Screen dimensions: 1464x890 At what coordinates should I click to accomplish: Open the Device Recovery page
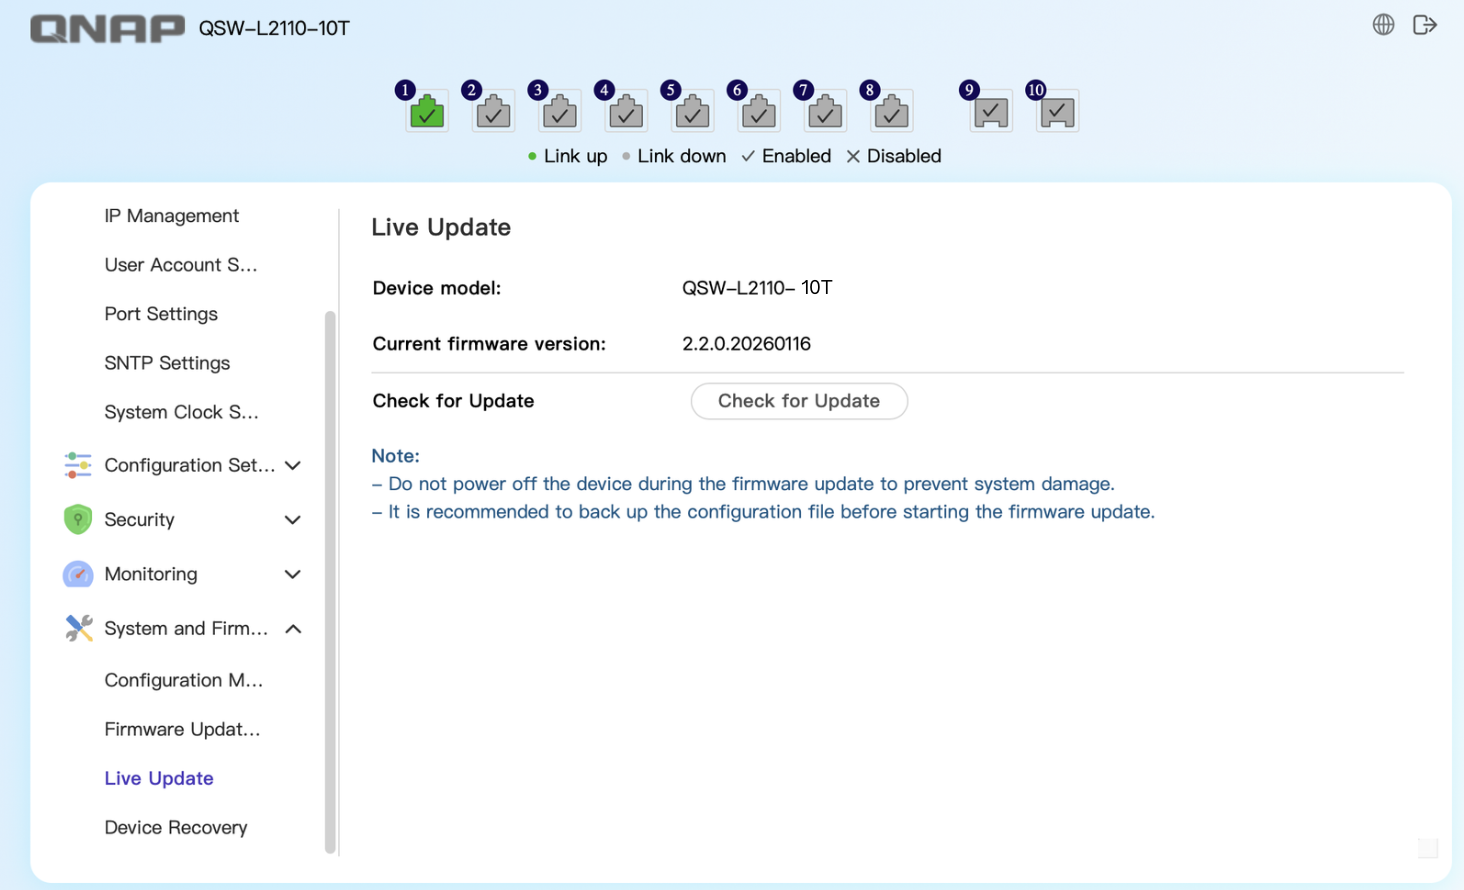pyautogui.click(x=175, y=827)
